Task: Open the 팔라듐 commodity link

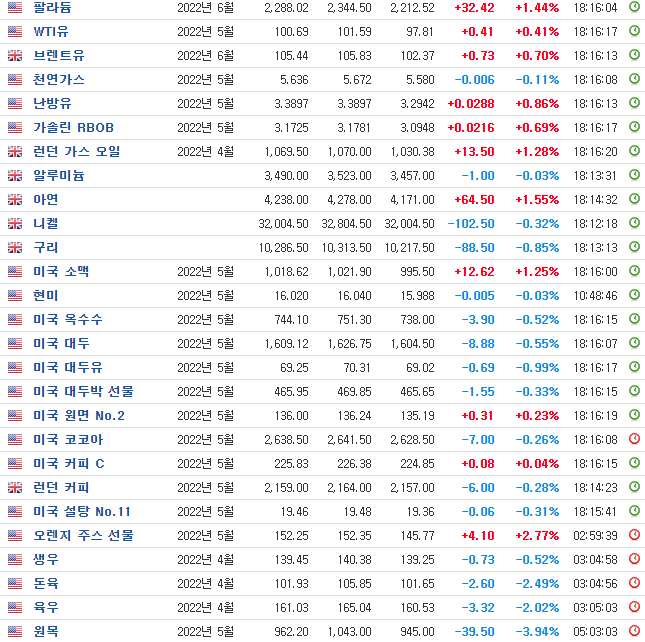Action: [52, 7]
